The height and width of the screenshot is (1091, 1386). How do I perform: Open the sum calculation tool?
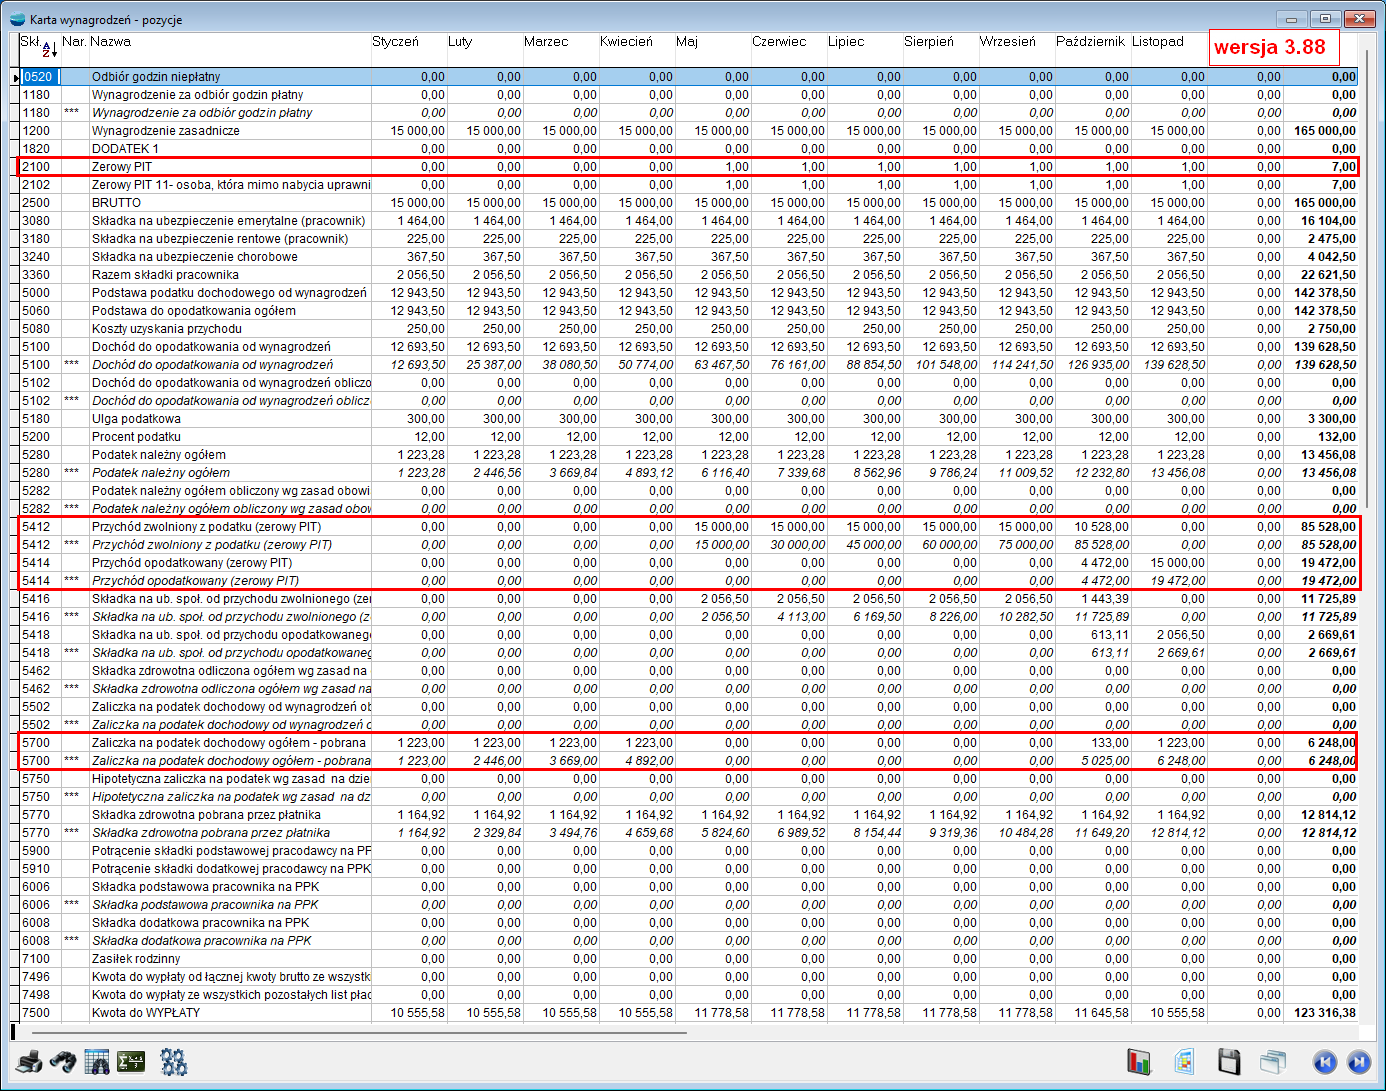click(131, 1061)
